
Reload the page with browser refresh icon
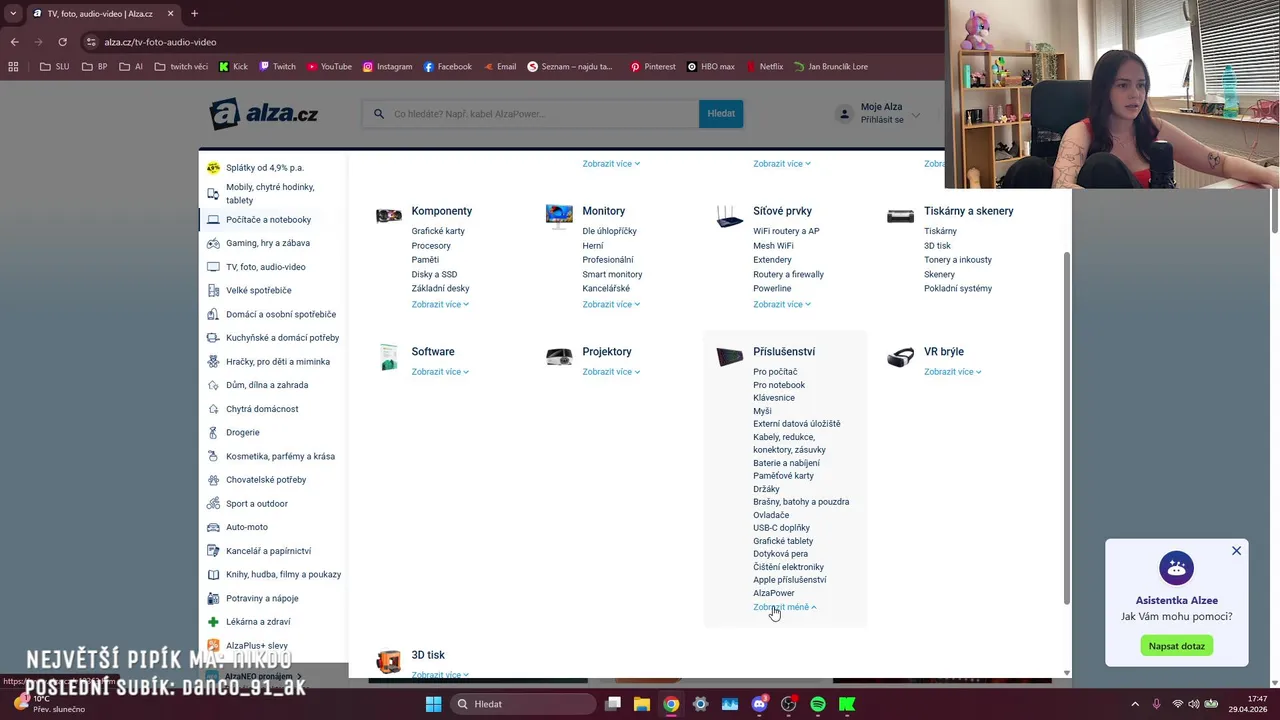point(62,42)
